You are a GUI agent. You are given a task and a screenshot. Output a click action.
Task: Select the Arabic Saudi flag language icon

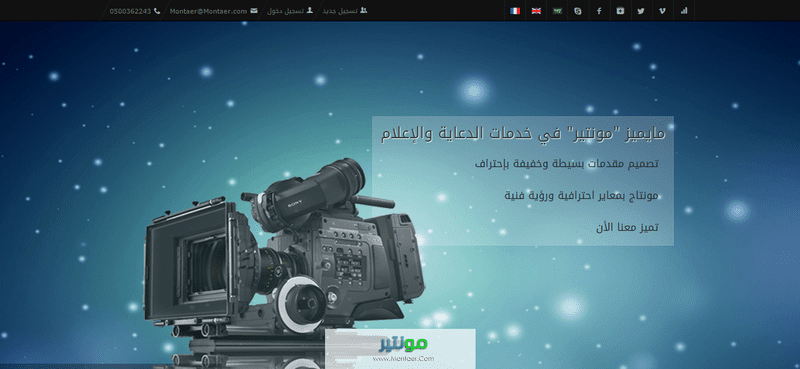(557, 11)
